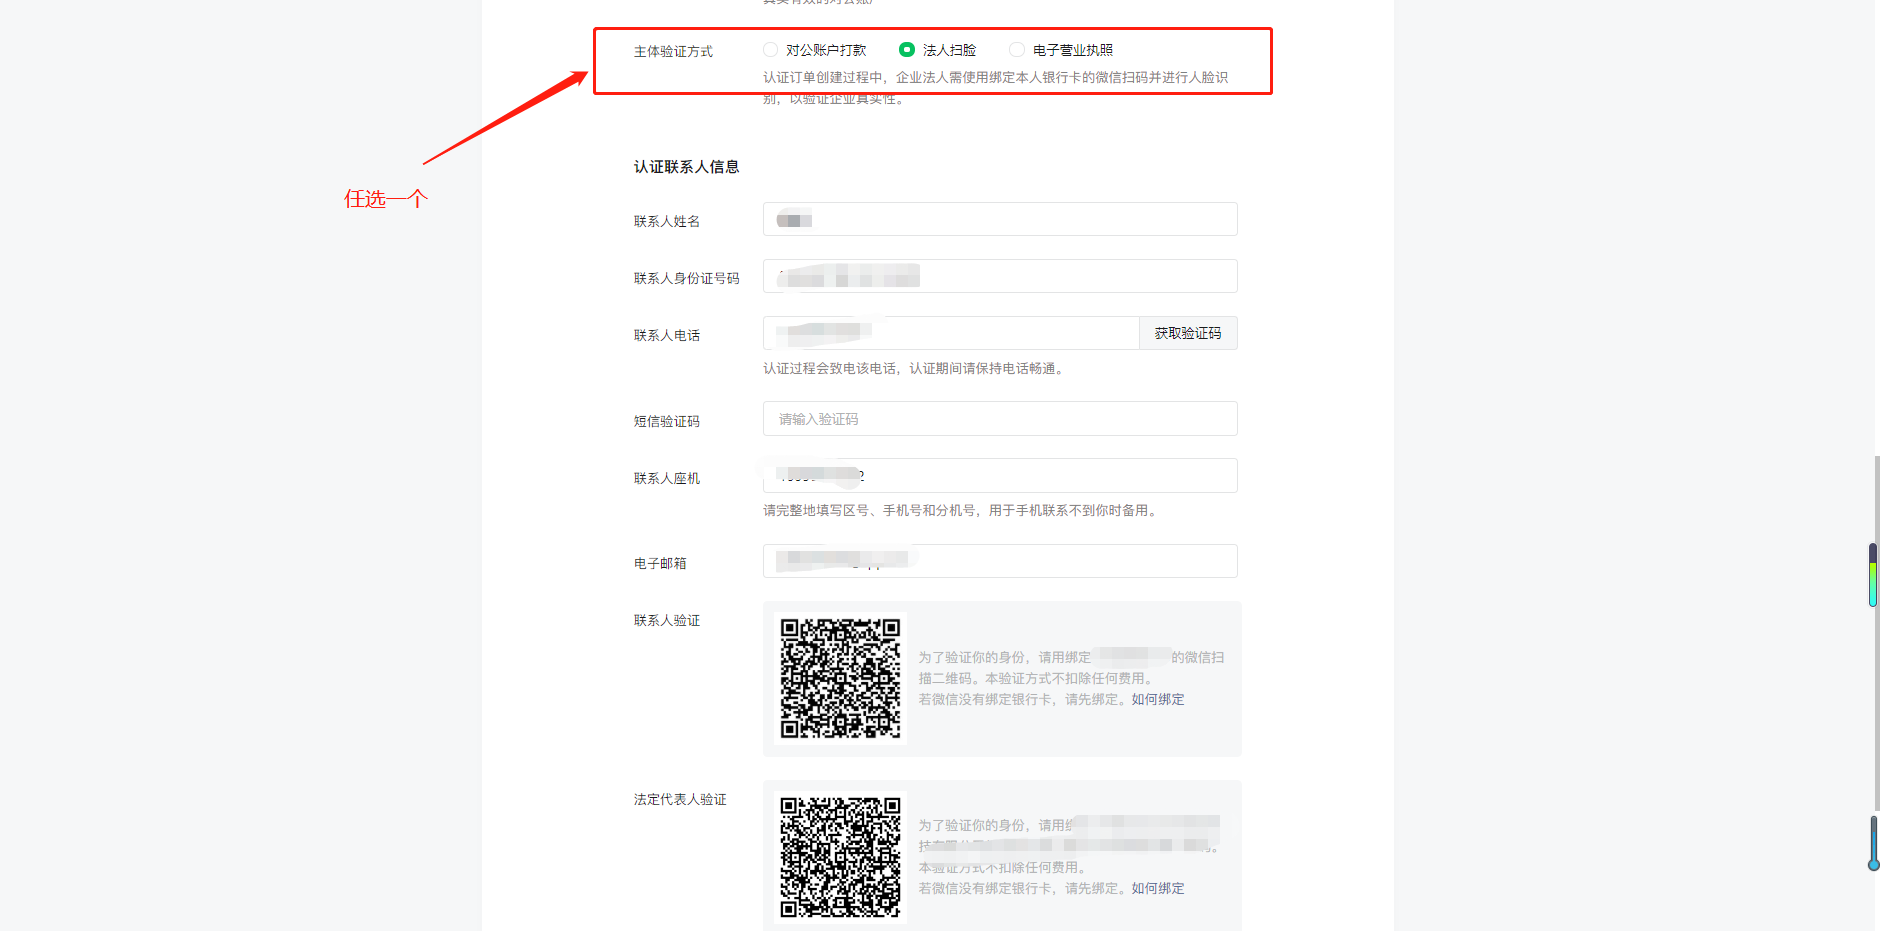Choose the 电子营业执照 verification method
Viewport: 1880px width, 931px height.
tap(1017, 50)
